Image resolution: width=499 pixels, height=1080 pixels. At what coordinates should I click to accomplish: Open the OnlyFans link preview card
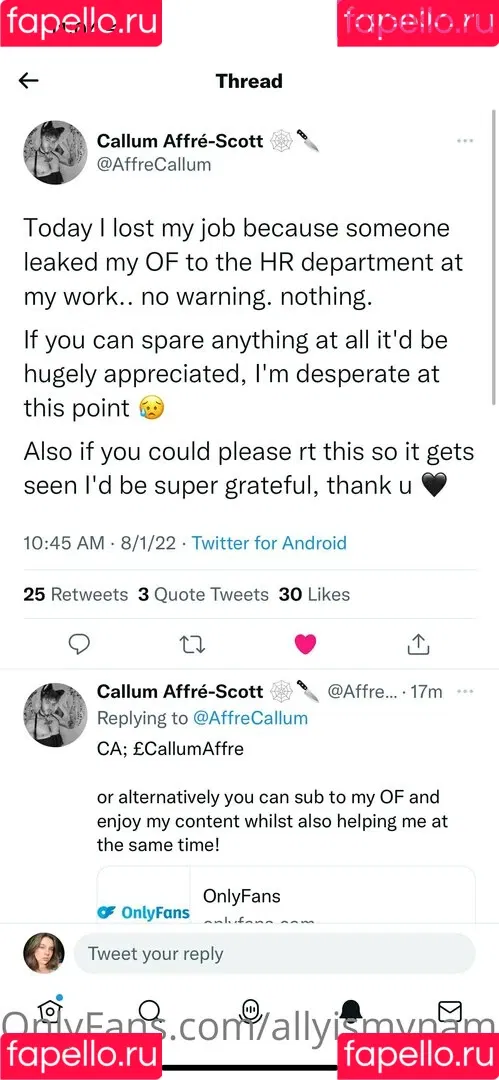point(286,895)
